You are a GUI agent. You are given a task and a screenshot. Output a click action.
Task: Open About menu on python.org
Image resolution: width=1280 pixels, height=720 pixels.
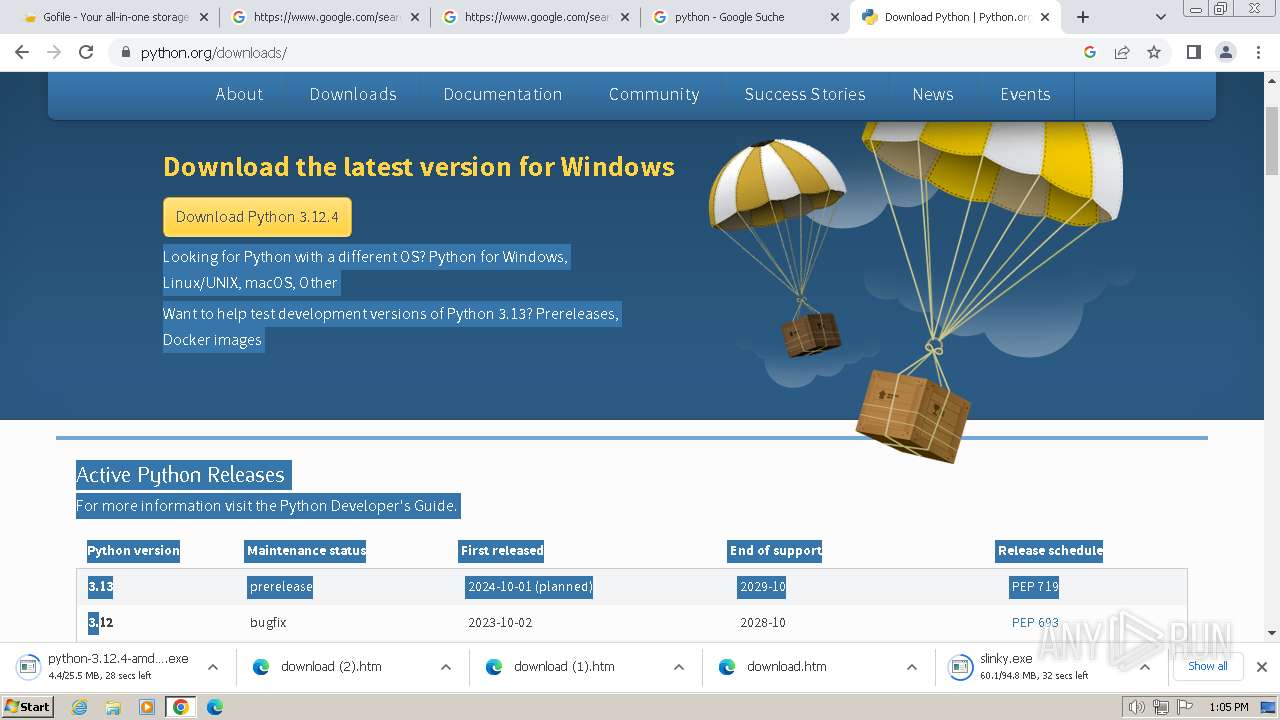239,94
